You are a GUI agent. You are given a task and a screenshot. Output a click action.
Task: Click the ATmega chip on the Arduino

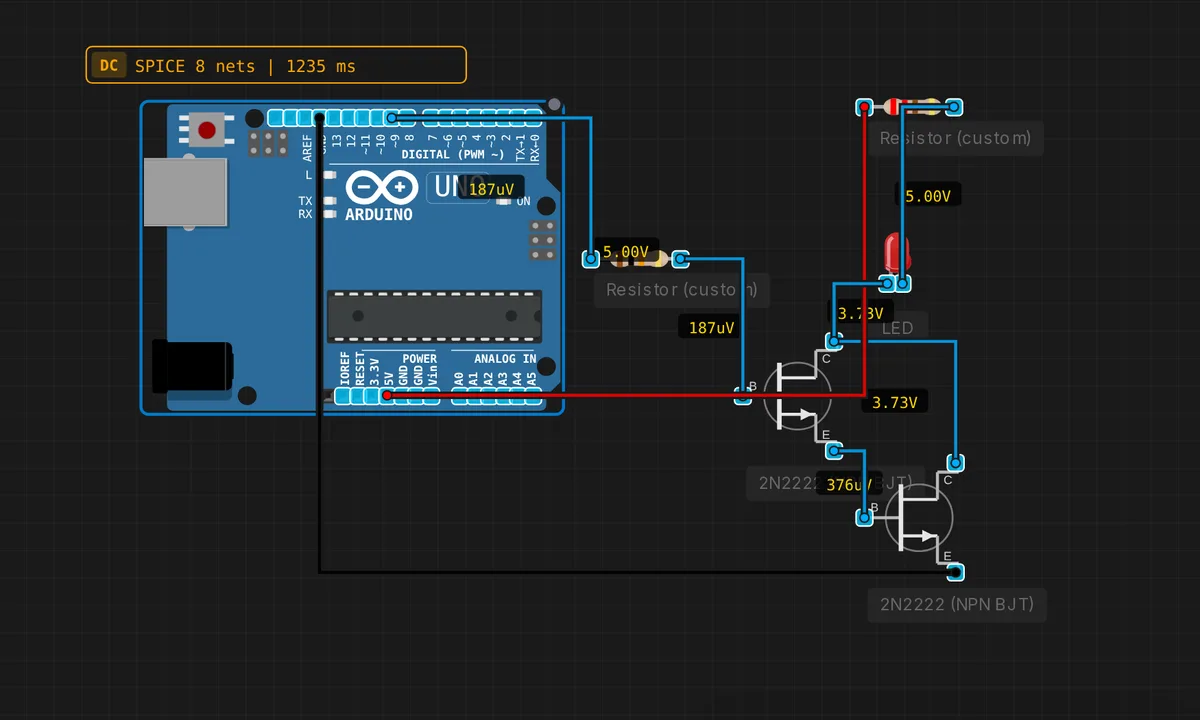pos(435,316)
